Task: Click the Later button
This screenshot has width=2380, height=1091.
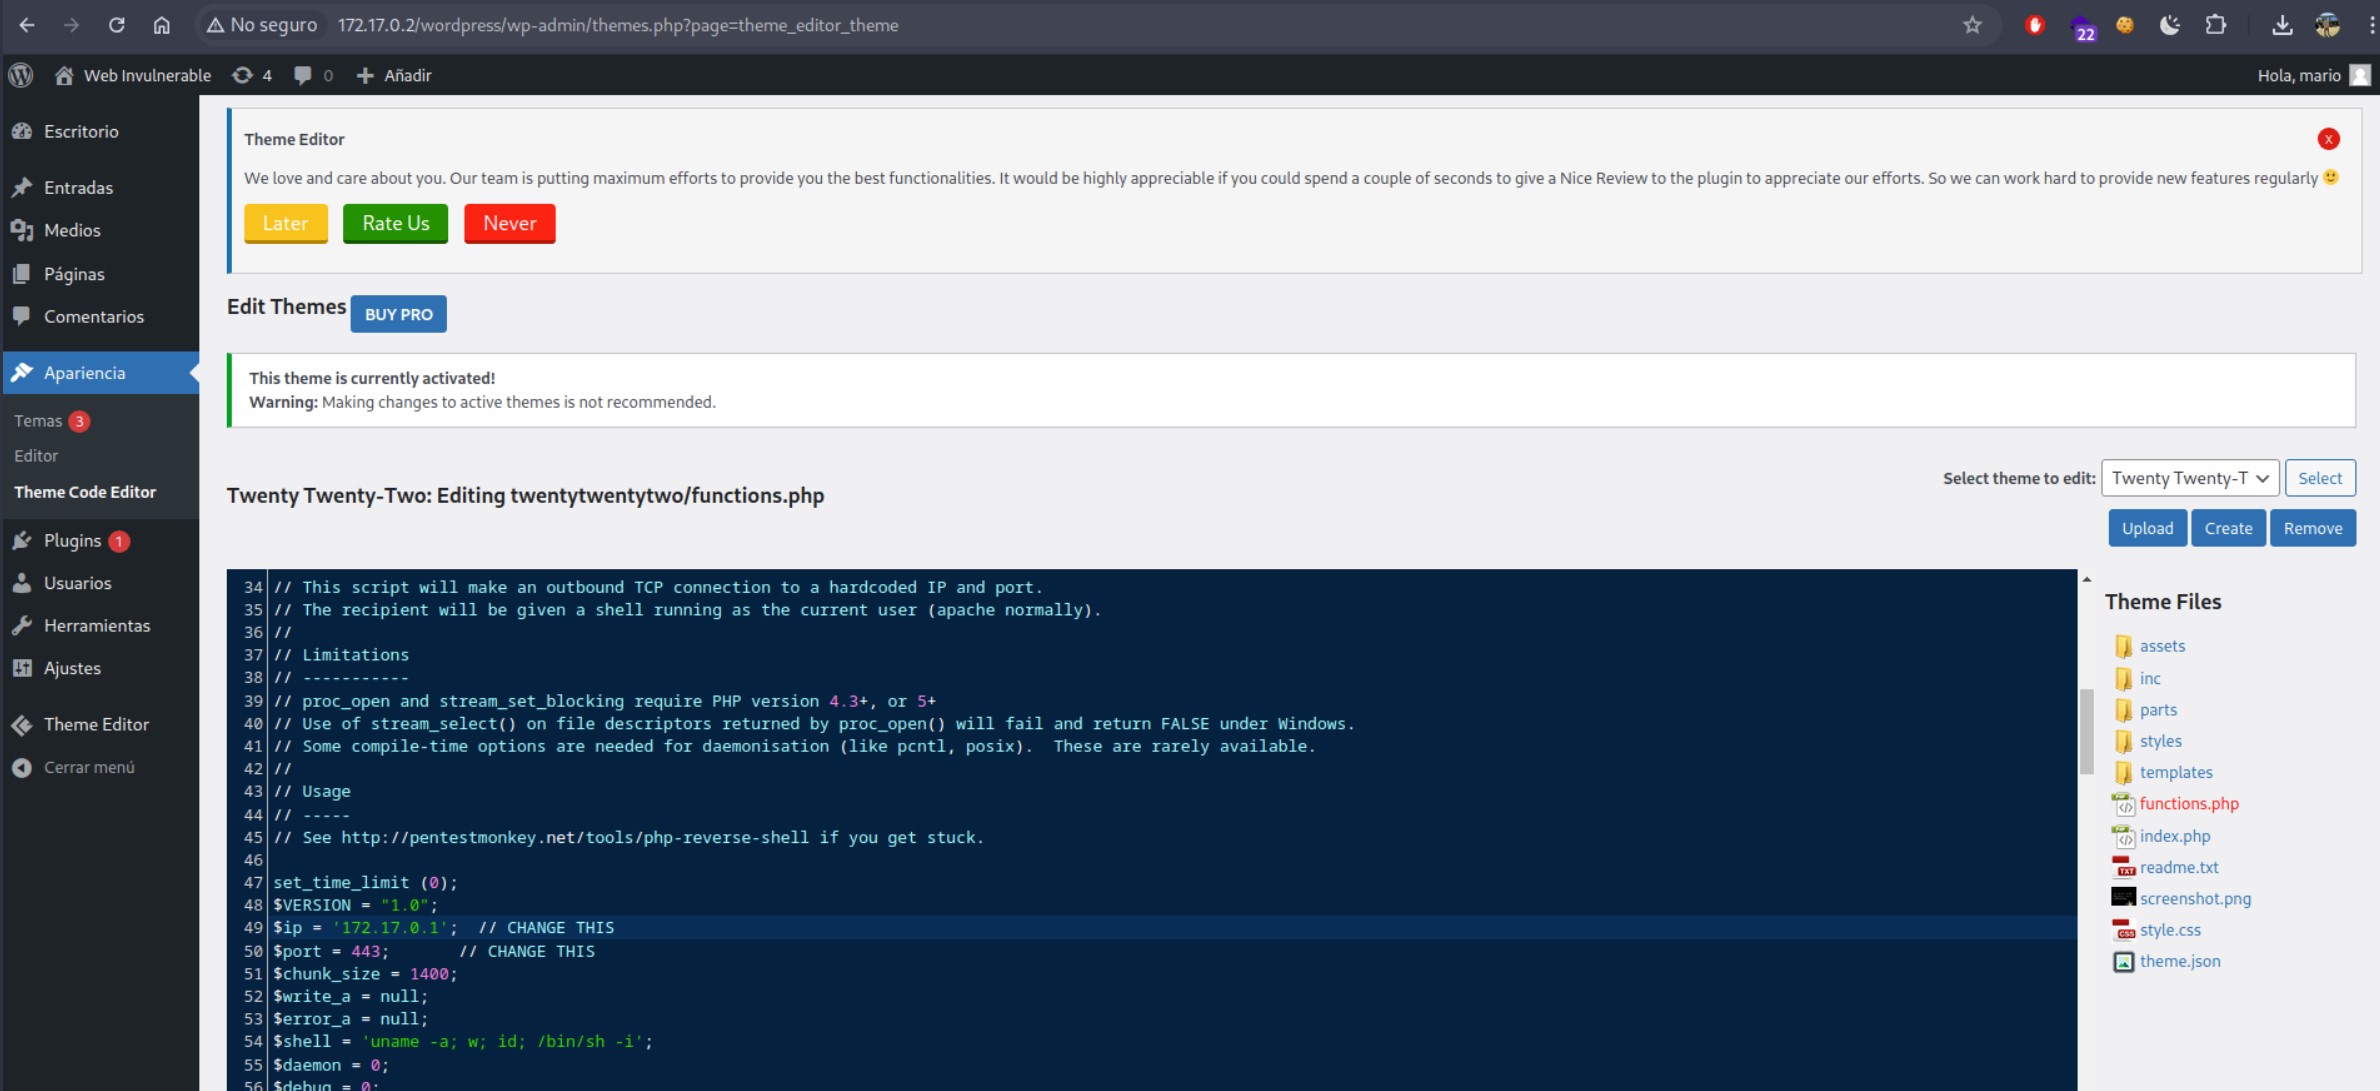Action: tap(285, 223)
